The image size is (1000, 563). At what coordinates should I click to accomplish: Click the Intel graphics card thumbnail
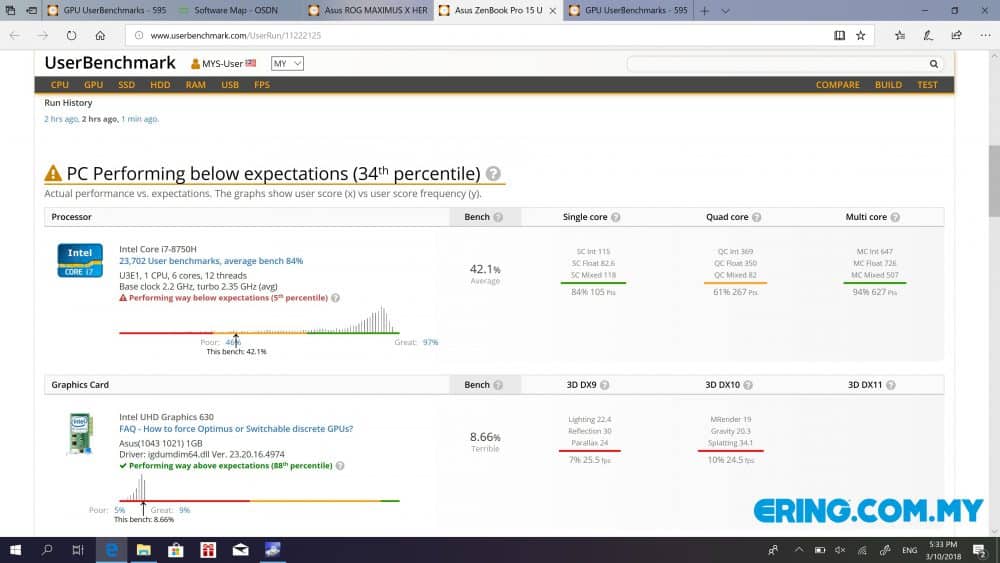click(x=80, y=434)
